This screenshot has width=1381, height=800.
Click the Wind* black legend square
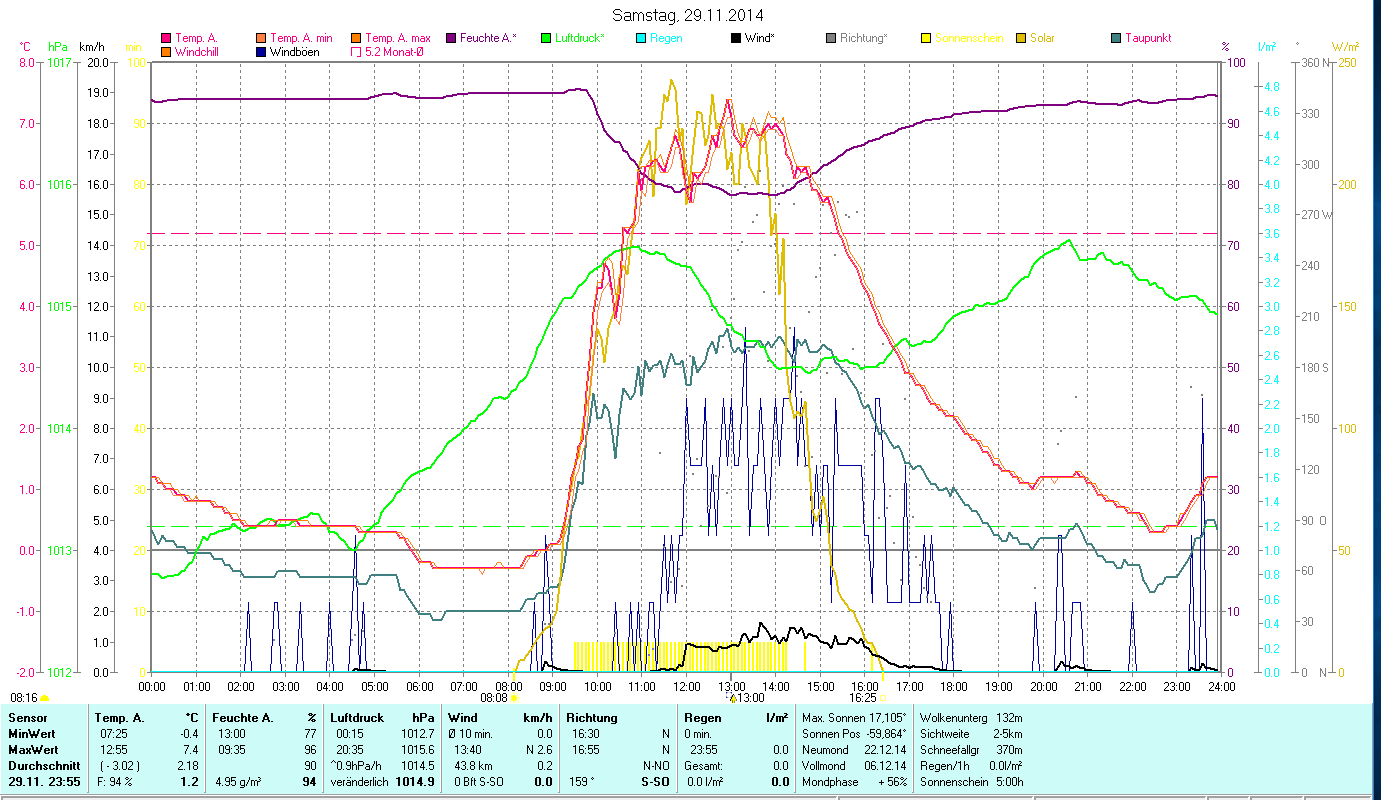click(736, 38)
